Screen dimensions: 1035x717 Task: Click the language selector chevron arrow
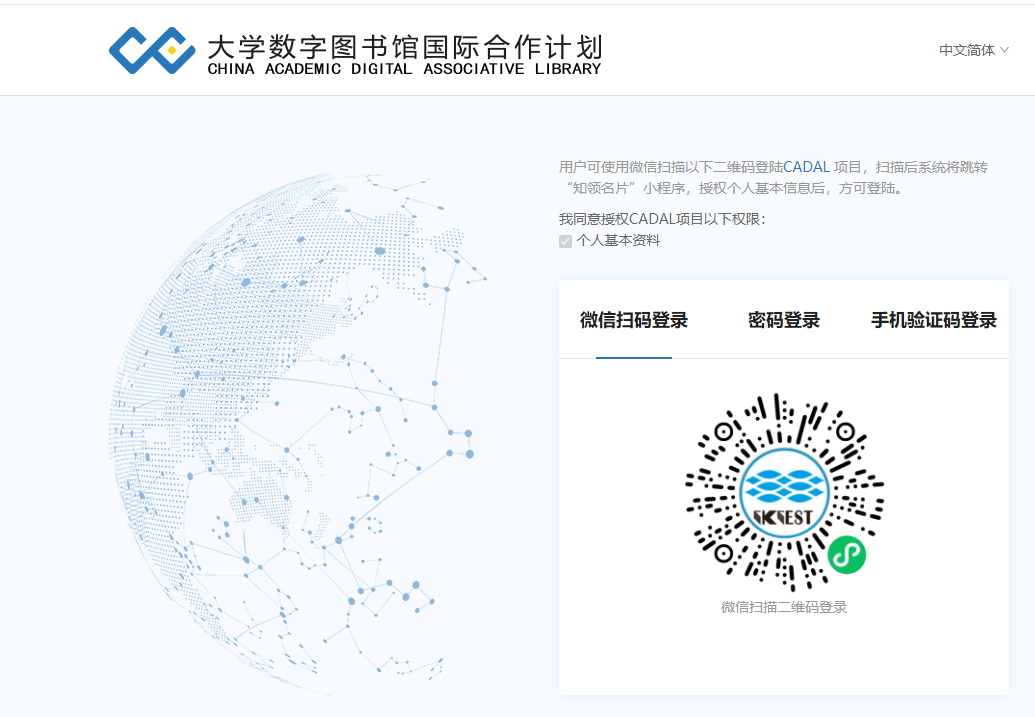tap(1005, 50)
